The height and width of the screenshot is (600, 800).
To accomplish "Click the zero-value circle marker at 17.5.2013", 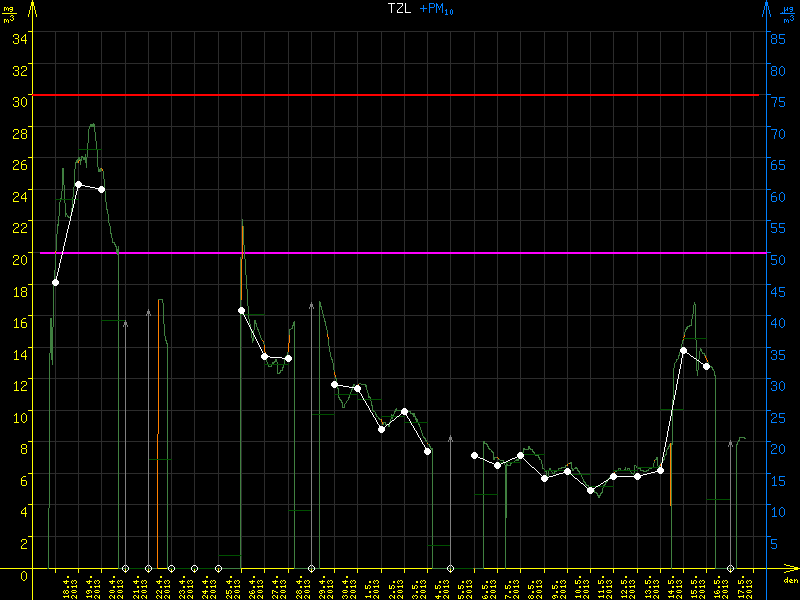I will coord(731,569).
